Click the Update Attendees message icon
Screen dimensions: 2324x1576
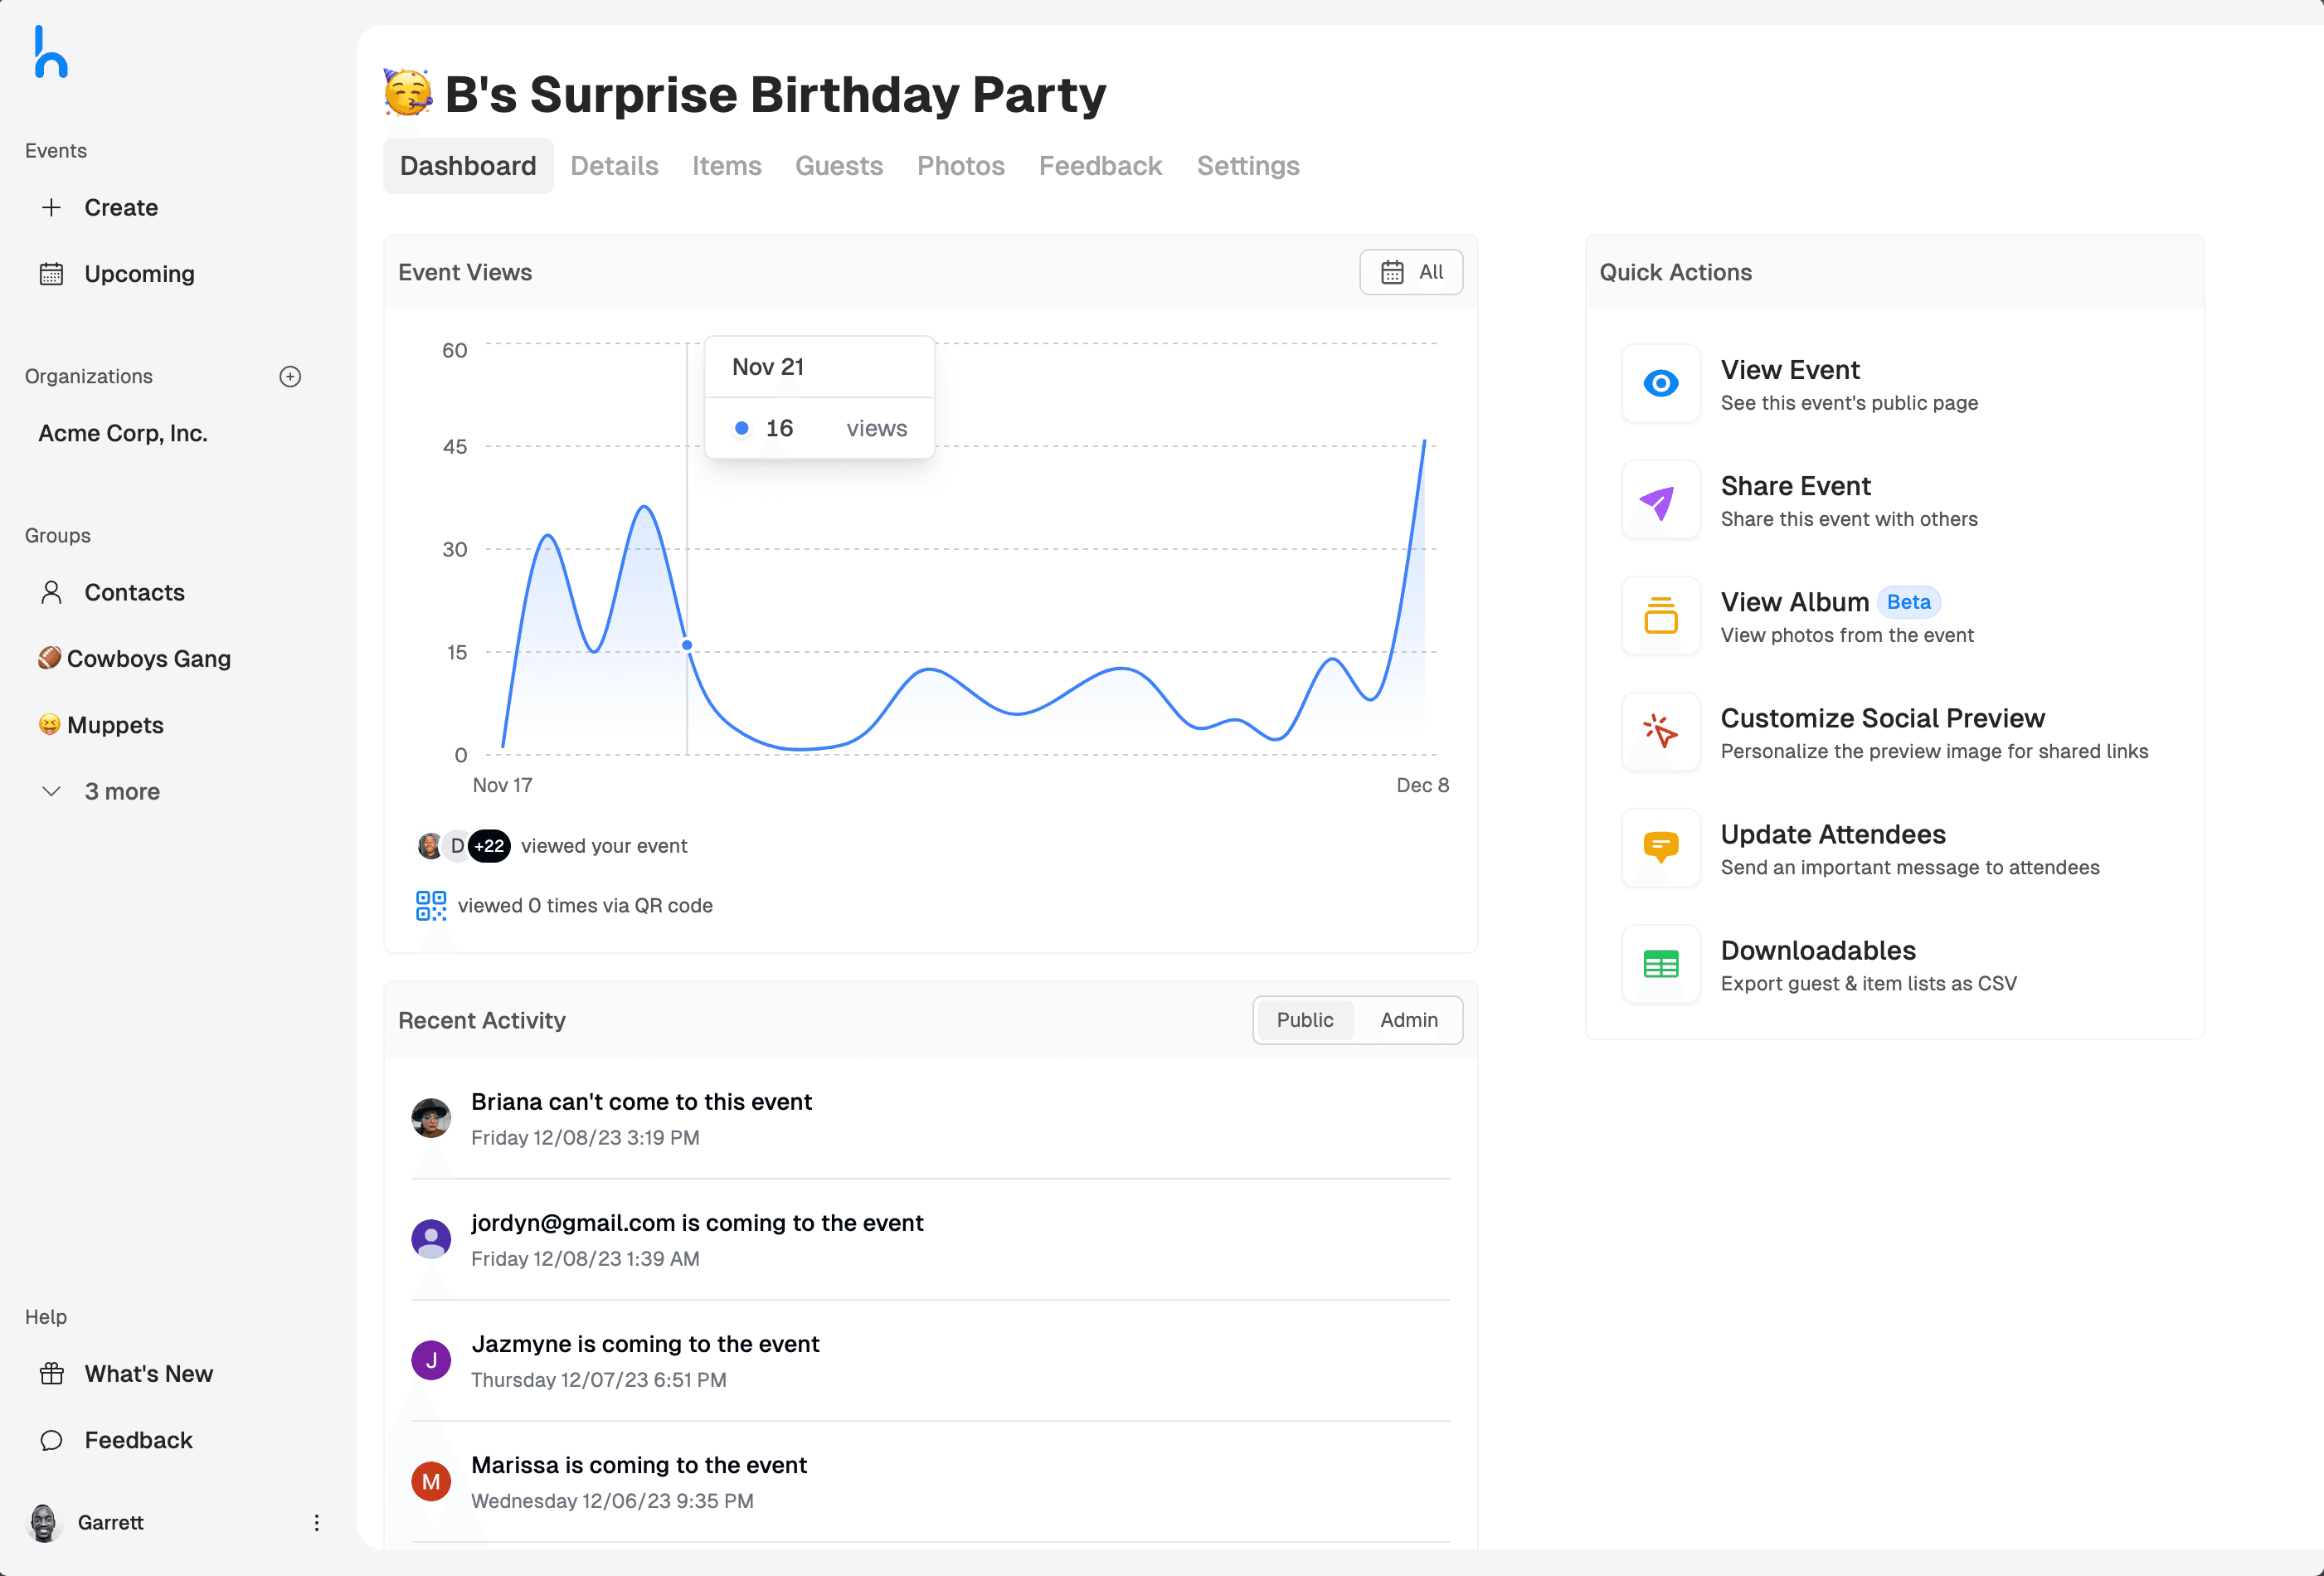1660,848
